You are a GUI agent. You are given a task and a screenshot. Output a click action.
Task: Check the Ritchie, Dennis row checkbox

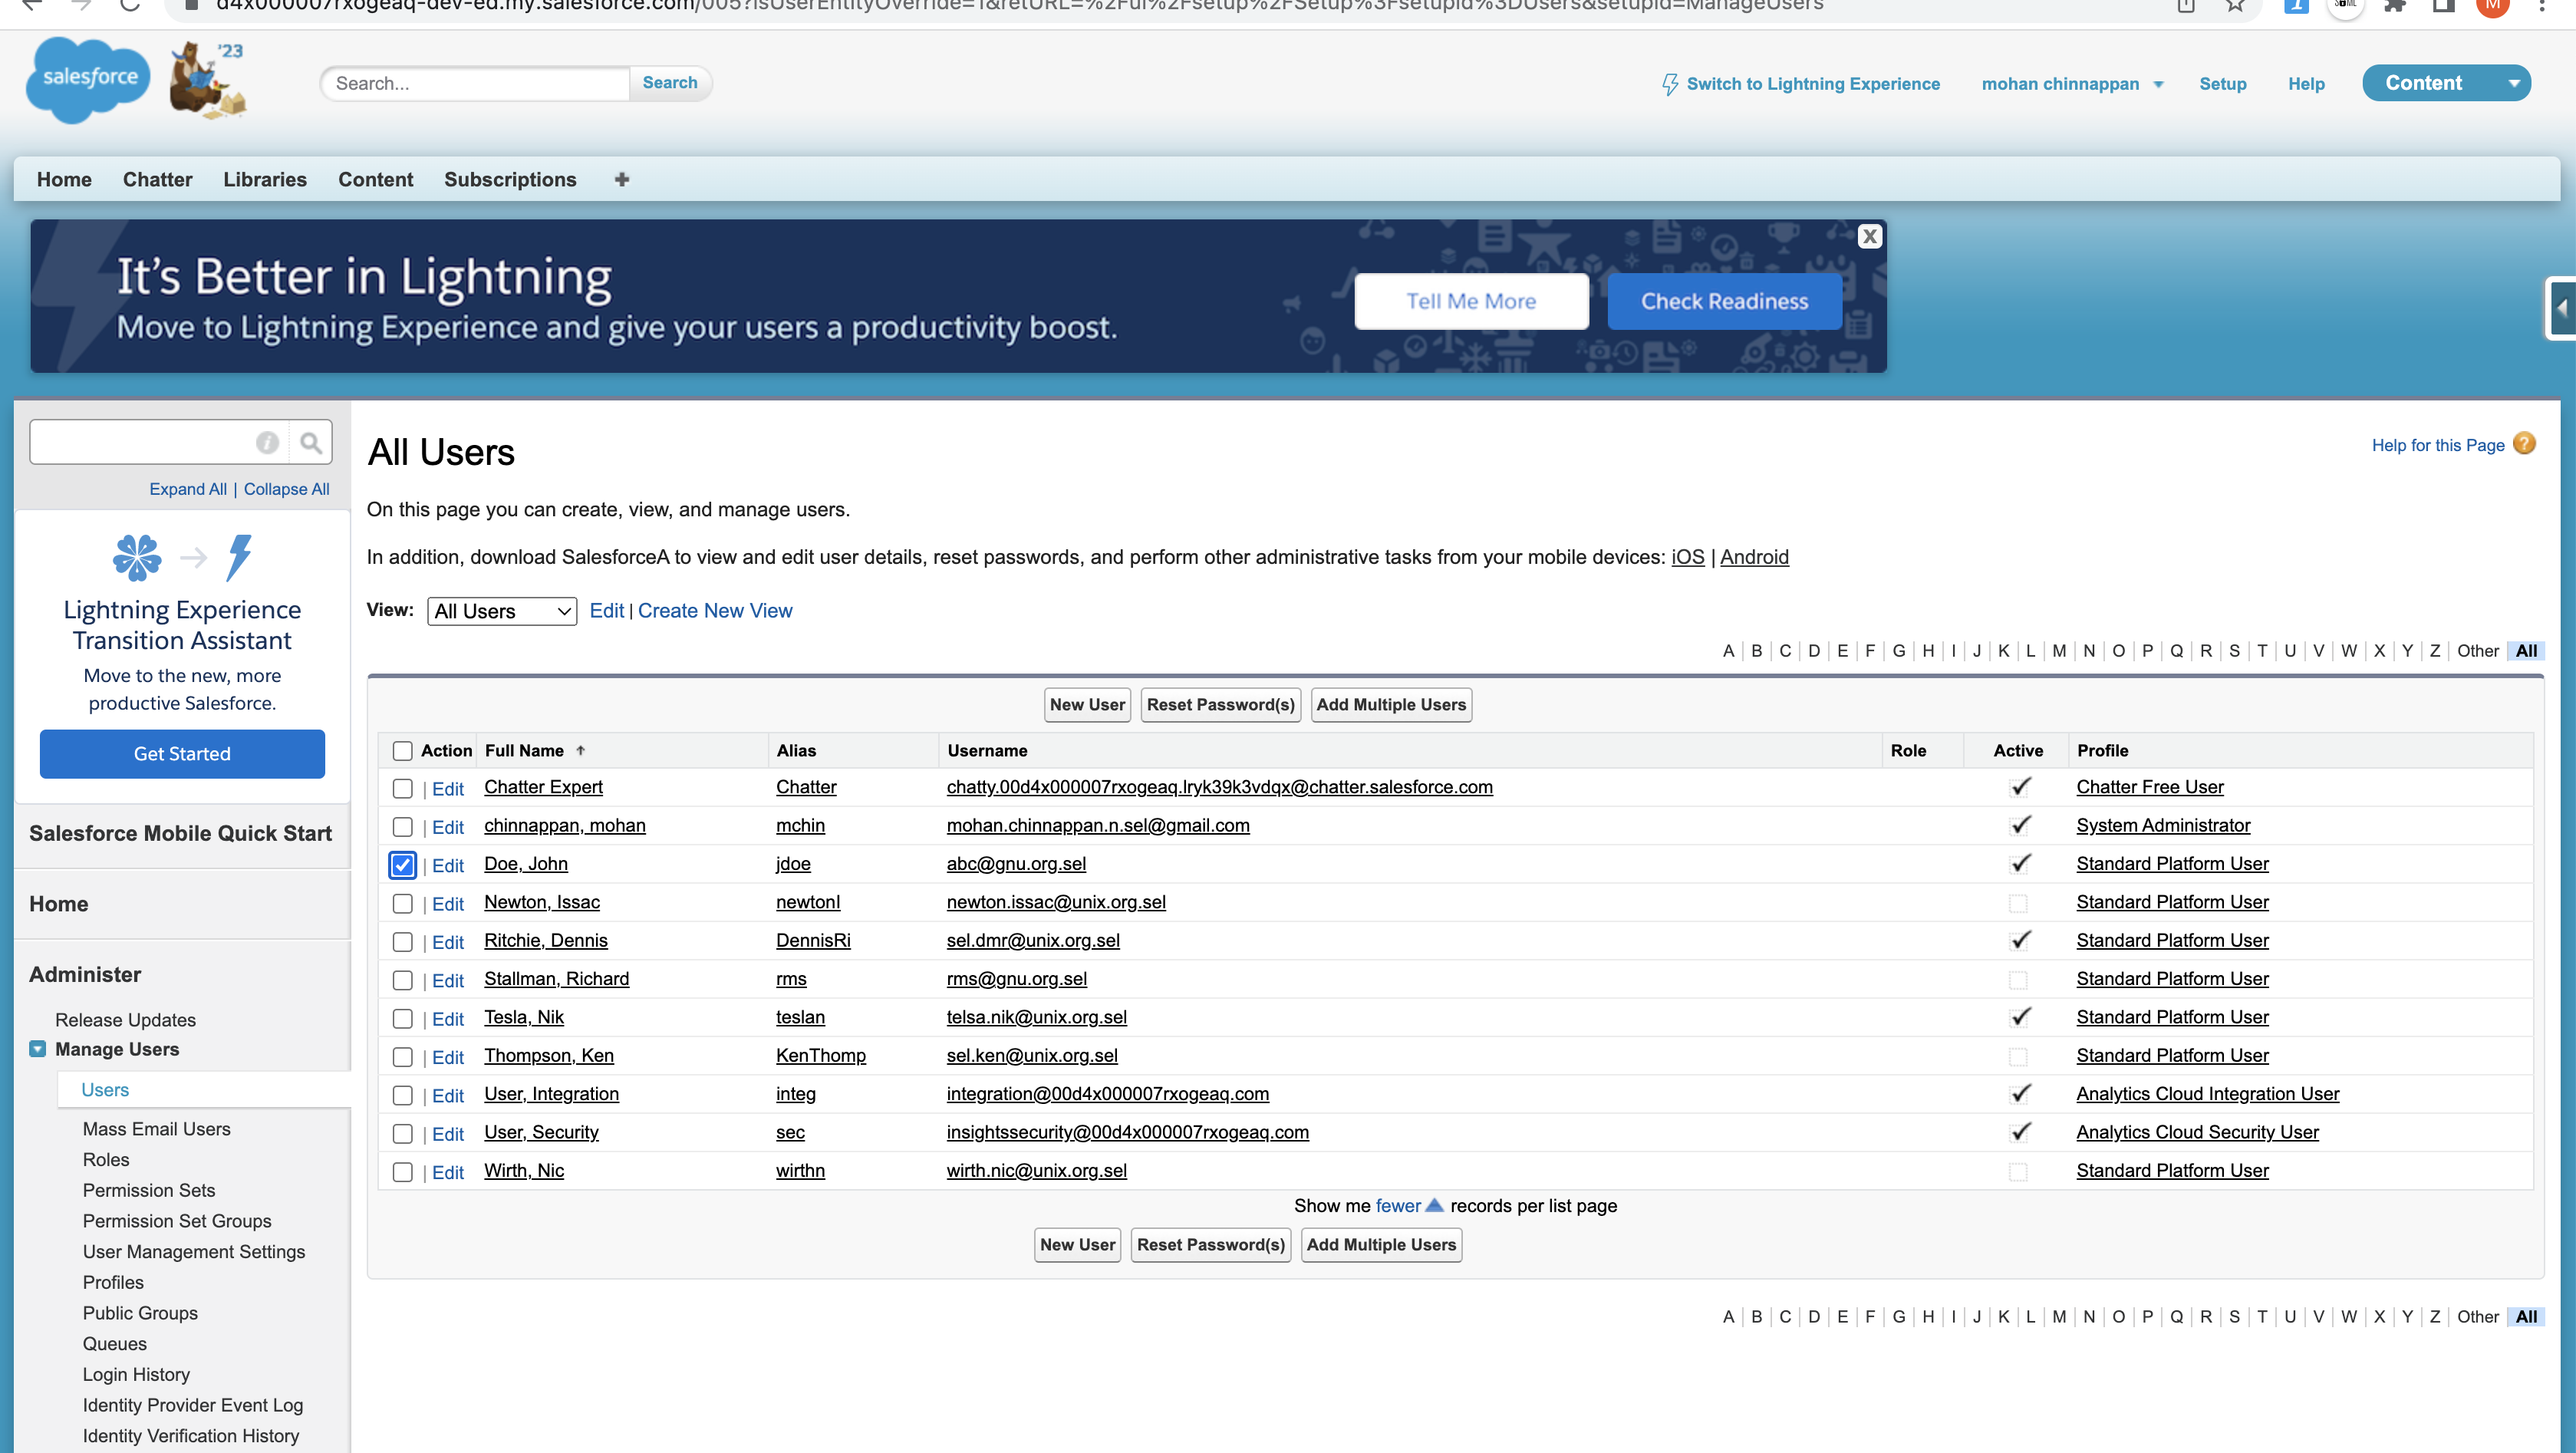pos(402,942)
